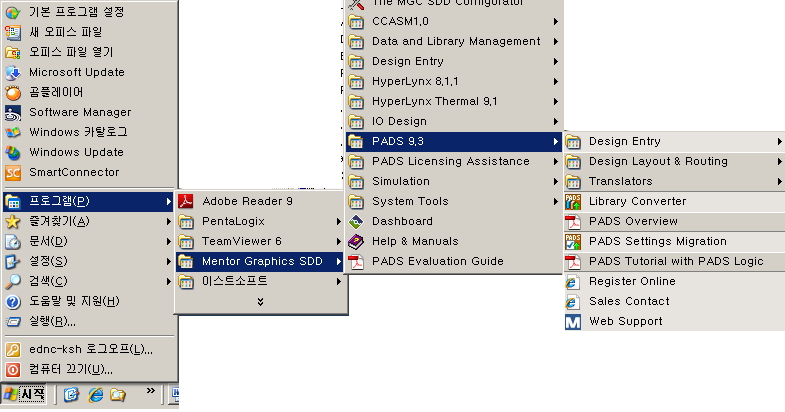Image resolution: width=785 pixels, height=412 pixels.
Task: Expand the Design Layout & Routing arrow
Action: pos(779,162)
